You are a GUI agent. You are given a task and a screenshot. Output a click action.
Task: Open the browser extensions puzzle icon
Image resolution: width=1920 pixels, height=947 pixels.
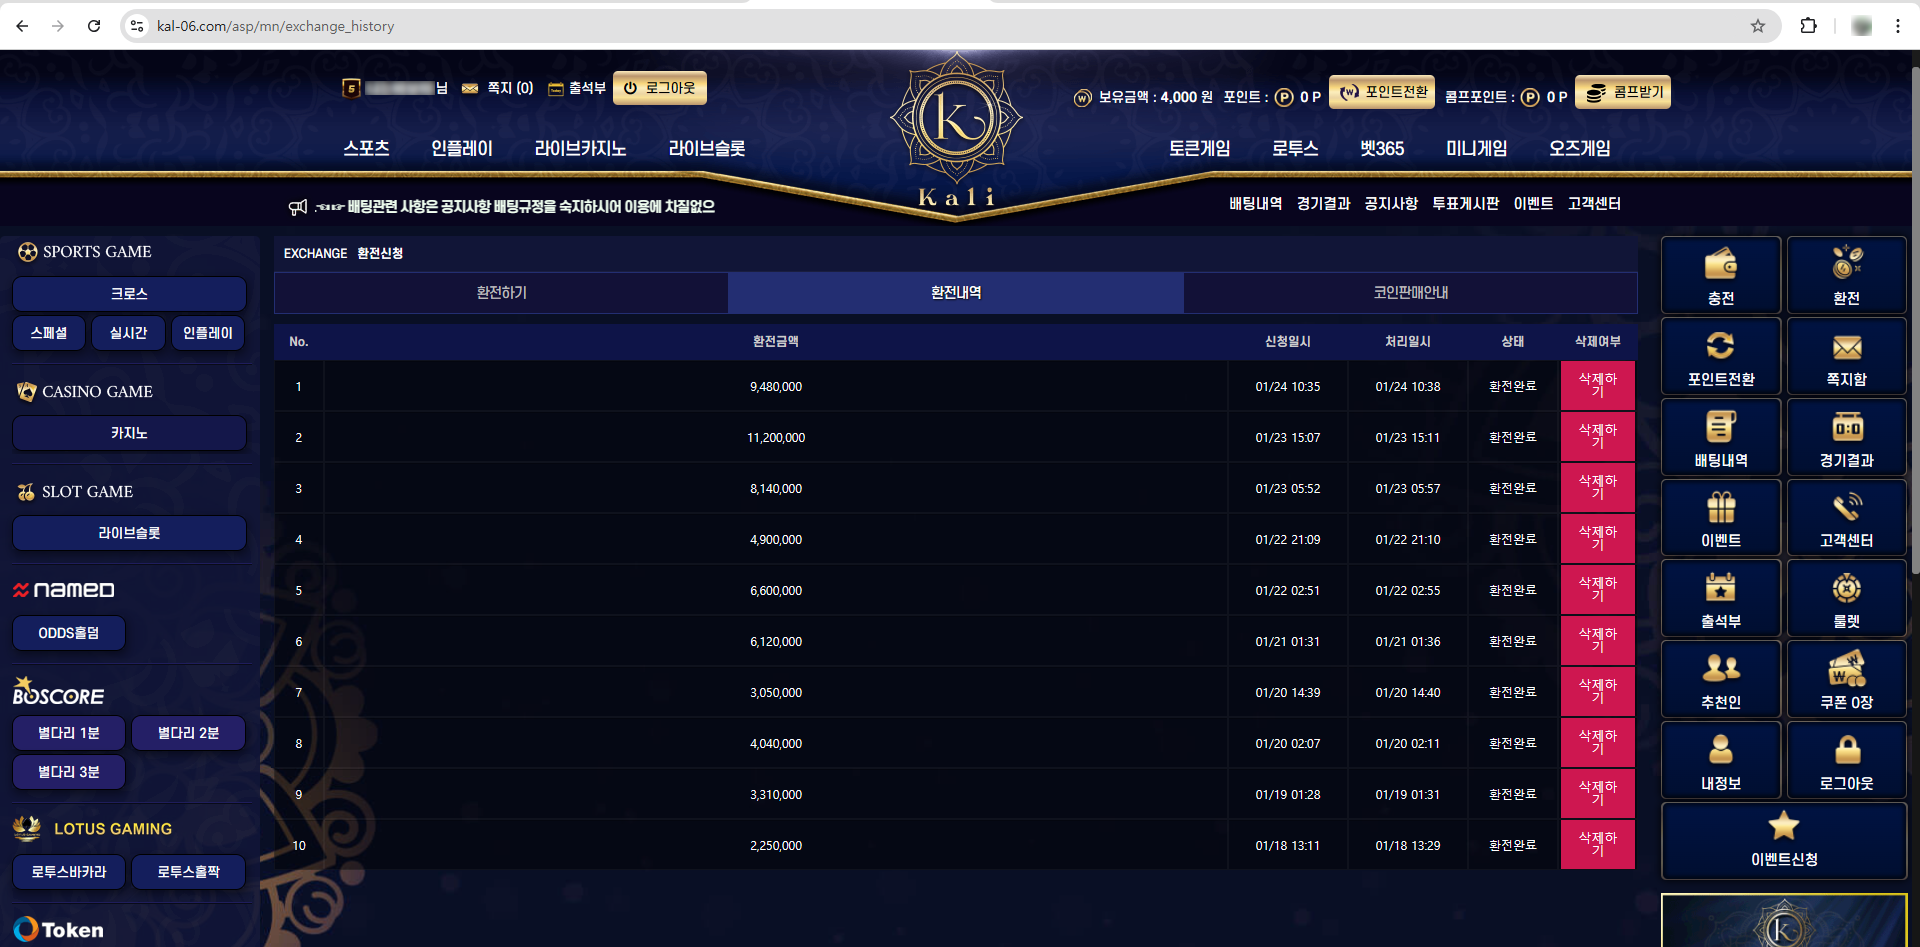[1808, 26]
